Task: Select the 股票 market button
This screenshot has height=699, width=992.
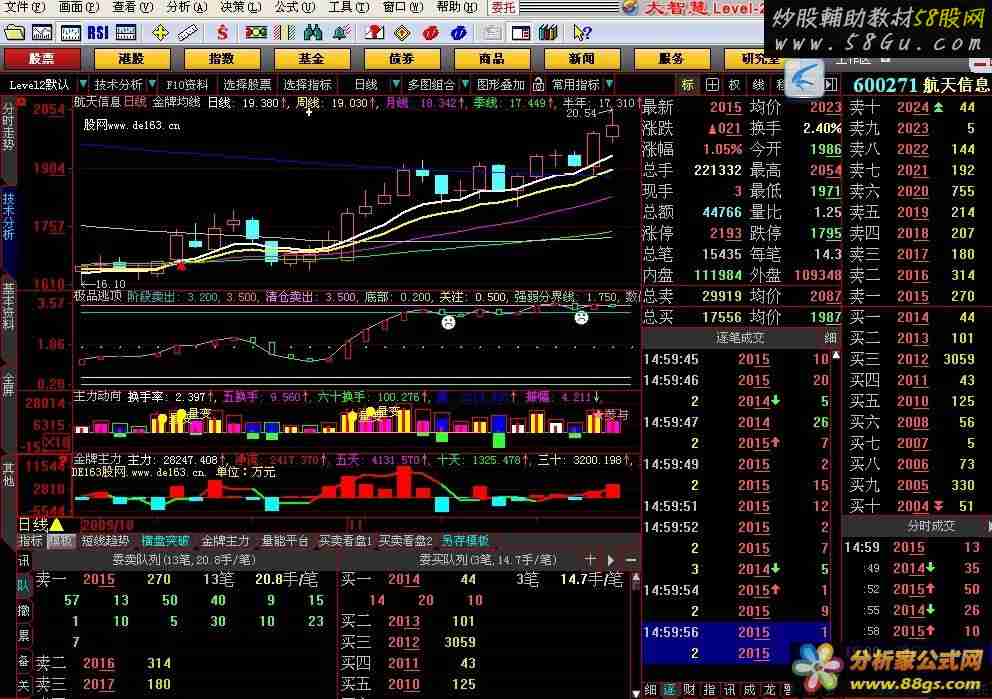Action: pos(42,58)
